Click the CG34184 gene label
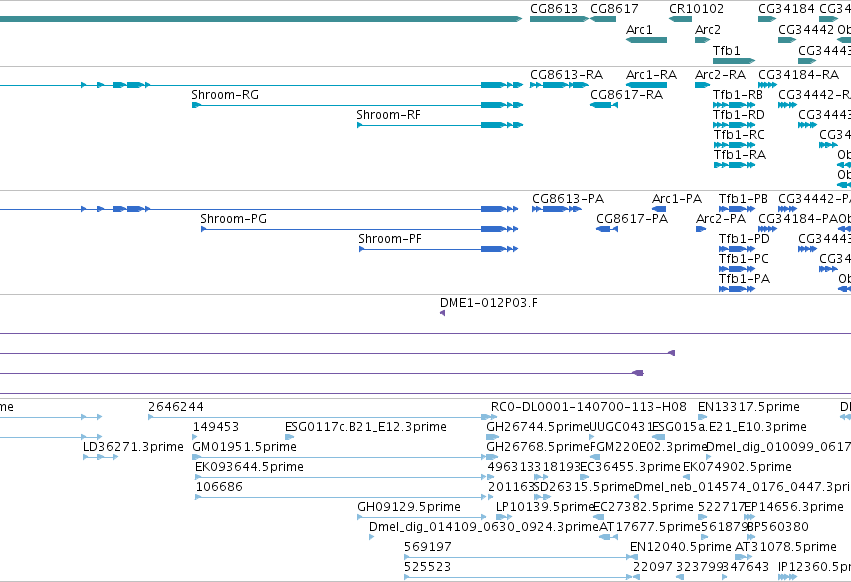Viewport: 851px width, 582px height. [786, 9]
